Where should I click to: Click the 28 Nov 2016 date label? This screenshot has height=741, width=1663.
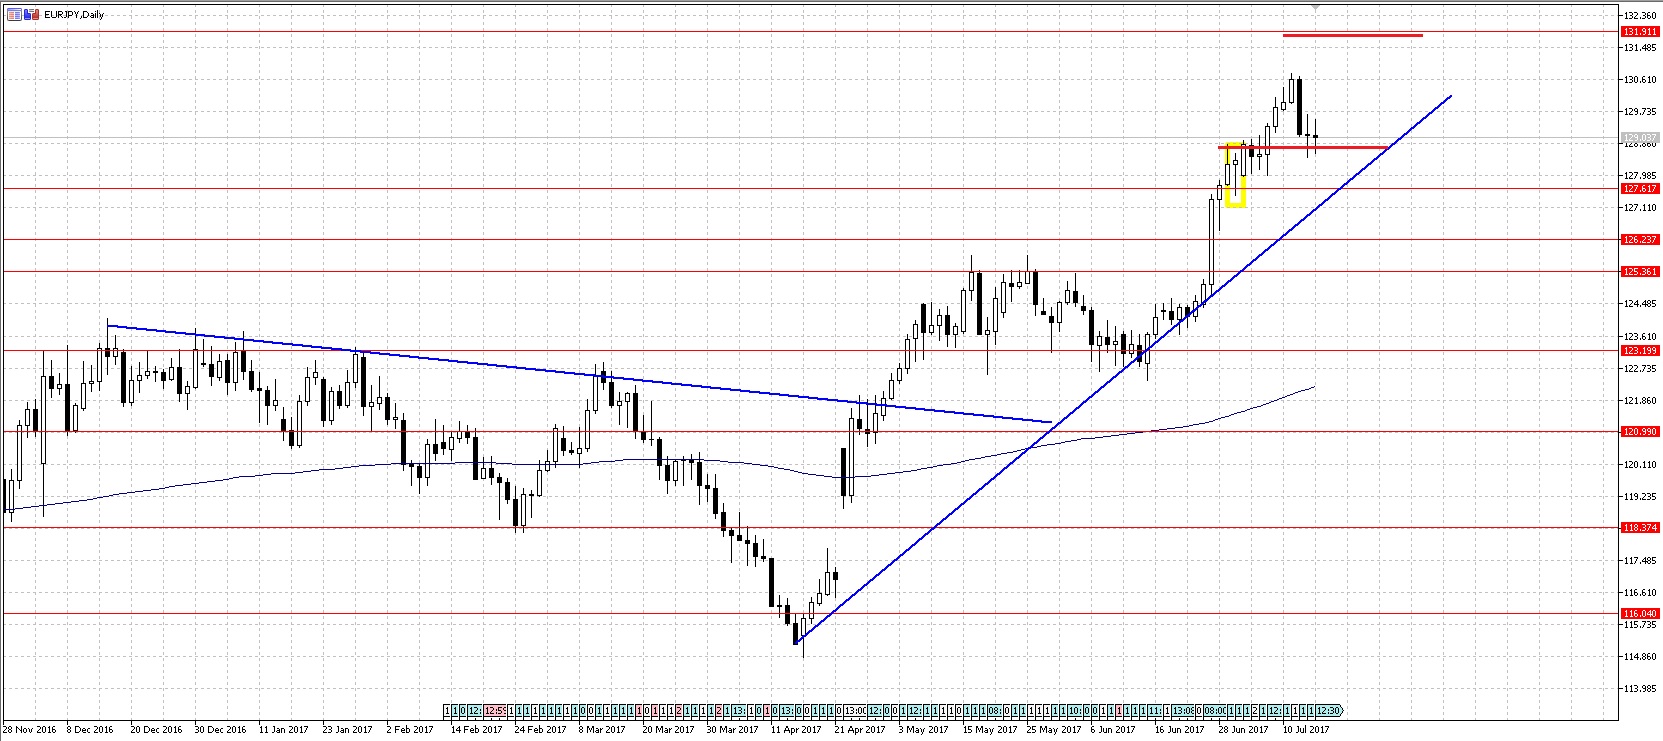[28, 729]
